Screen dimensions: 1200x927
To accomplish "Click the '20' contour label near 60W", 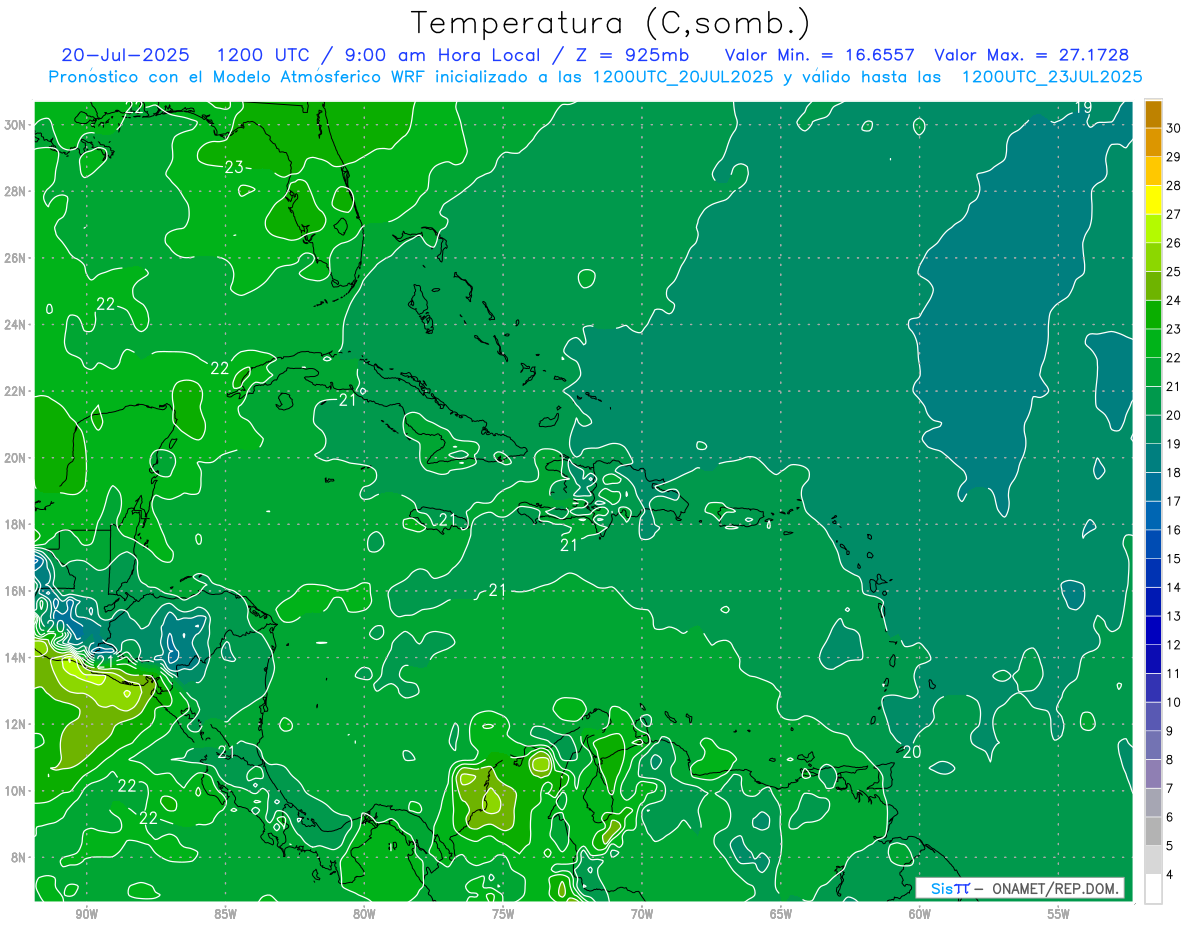I will (911, 751).
